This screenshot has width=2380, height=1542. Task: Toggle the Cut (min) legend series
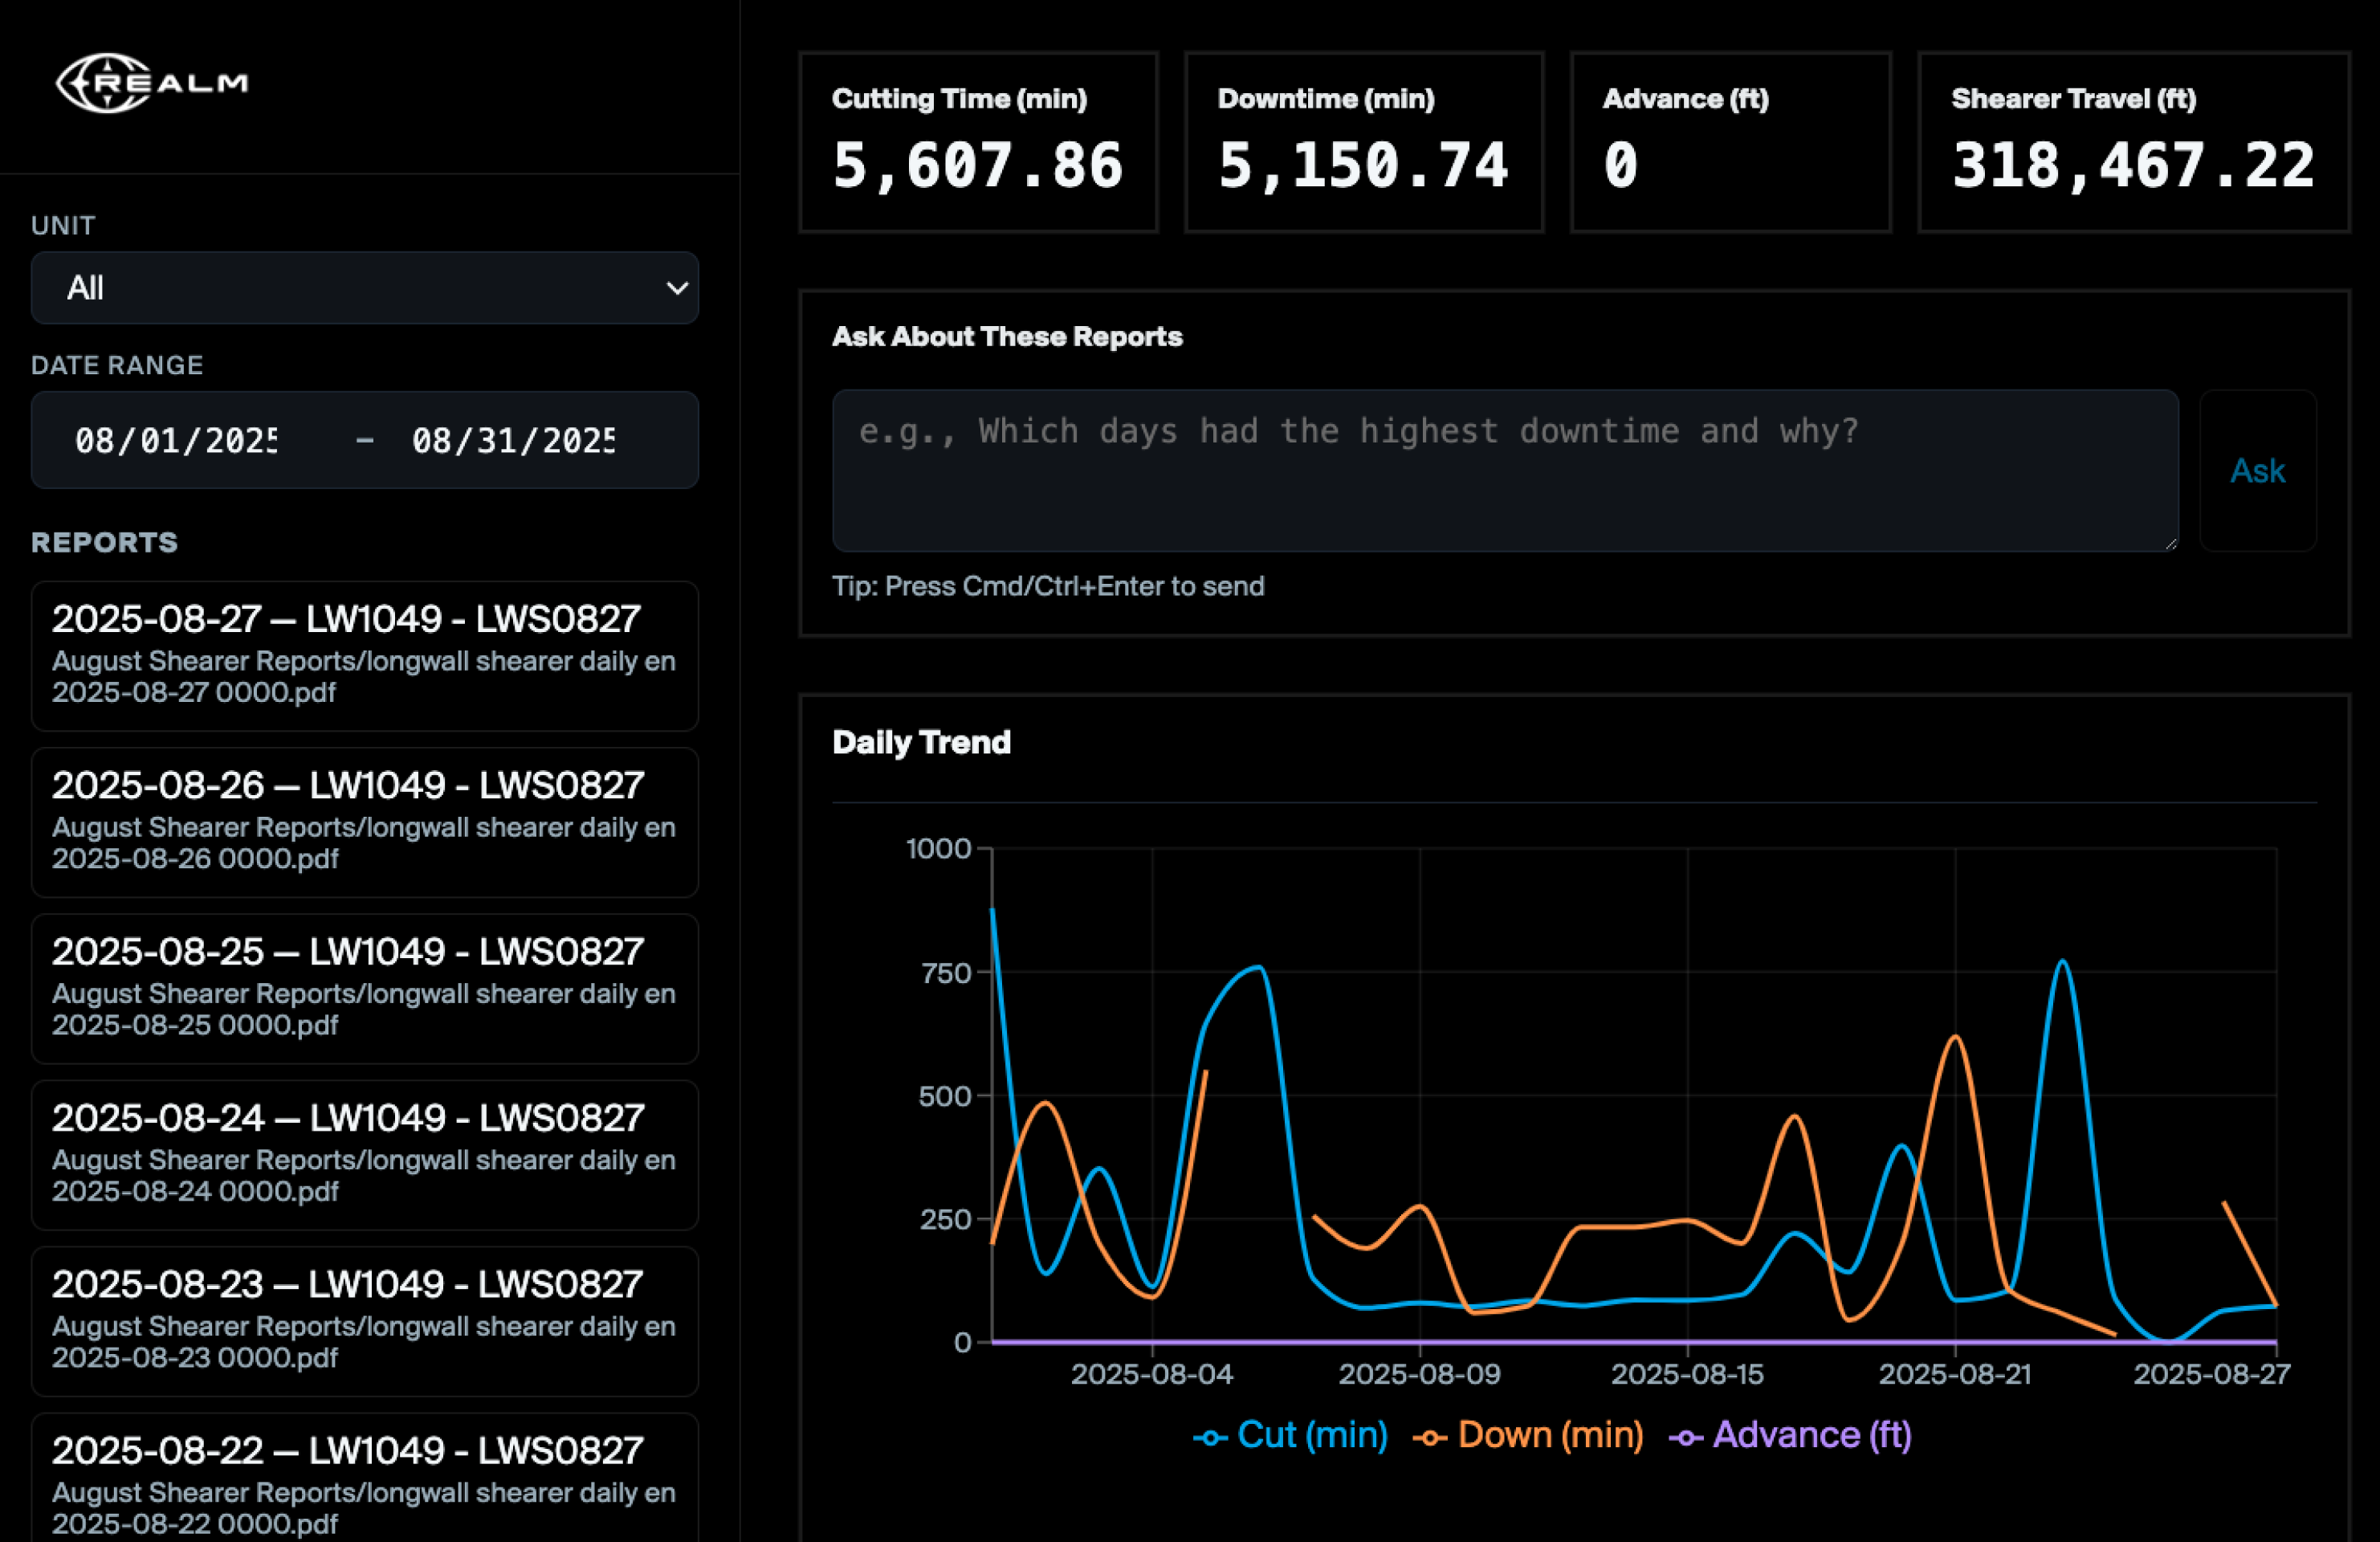(1291, 1435)
